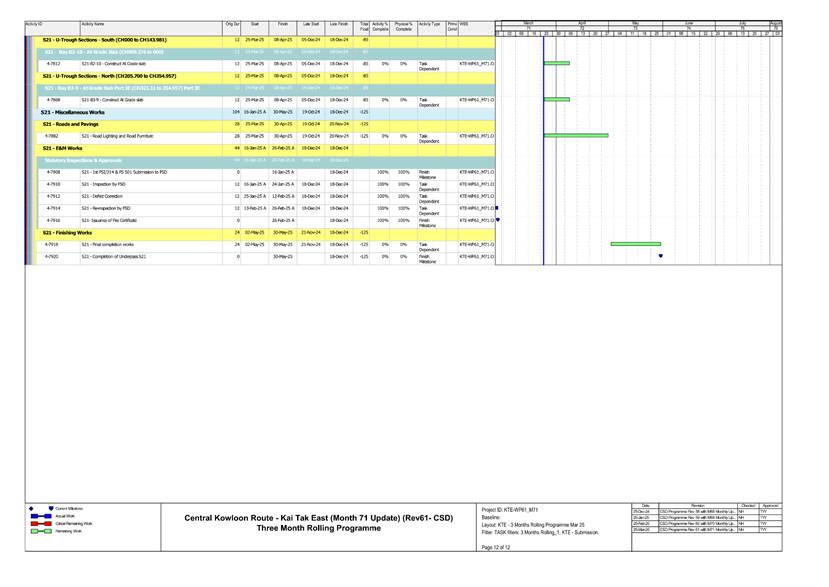Click the Remaining Work green legend icon

(39, 531)
